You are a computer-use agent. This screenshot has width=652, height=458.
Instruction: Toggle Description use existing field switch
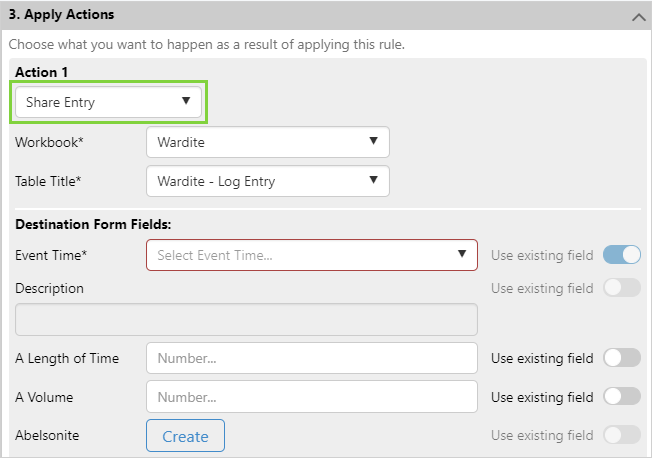pyautogui.click(x=622, y=288)
